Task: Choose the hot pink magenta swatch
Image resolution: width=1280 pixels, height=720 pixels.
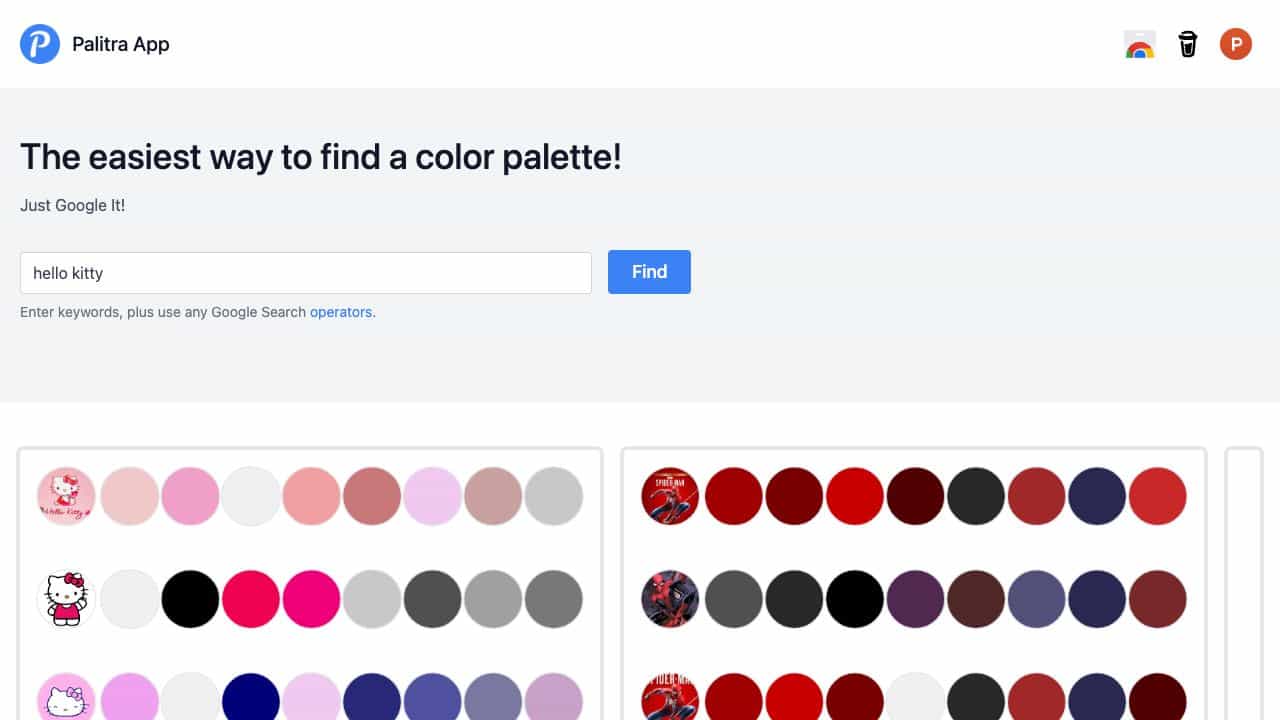Action: pos(312,599)
